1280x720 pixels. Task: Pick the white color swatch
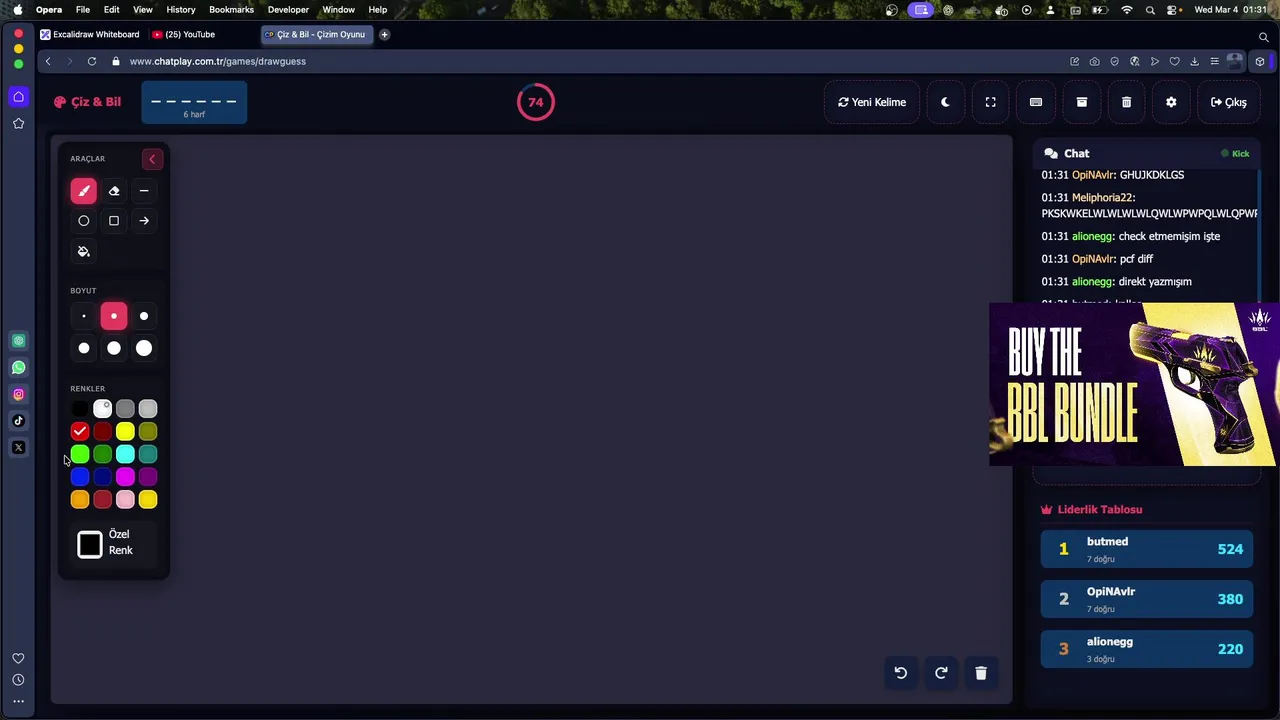[102, 409]
